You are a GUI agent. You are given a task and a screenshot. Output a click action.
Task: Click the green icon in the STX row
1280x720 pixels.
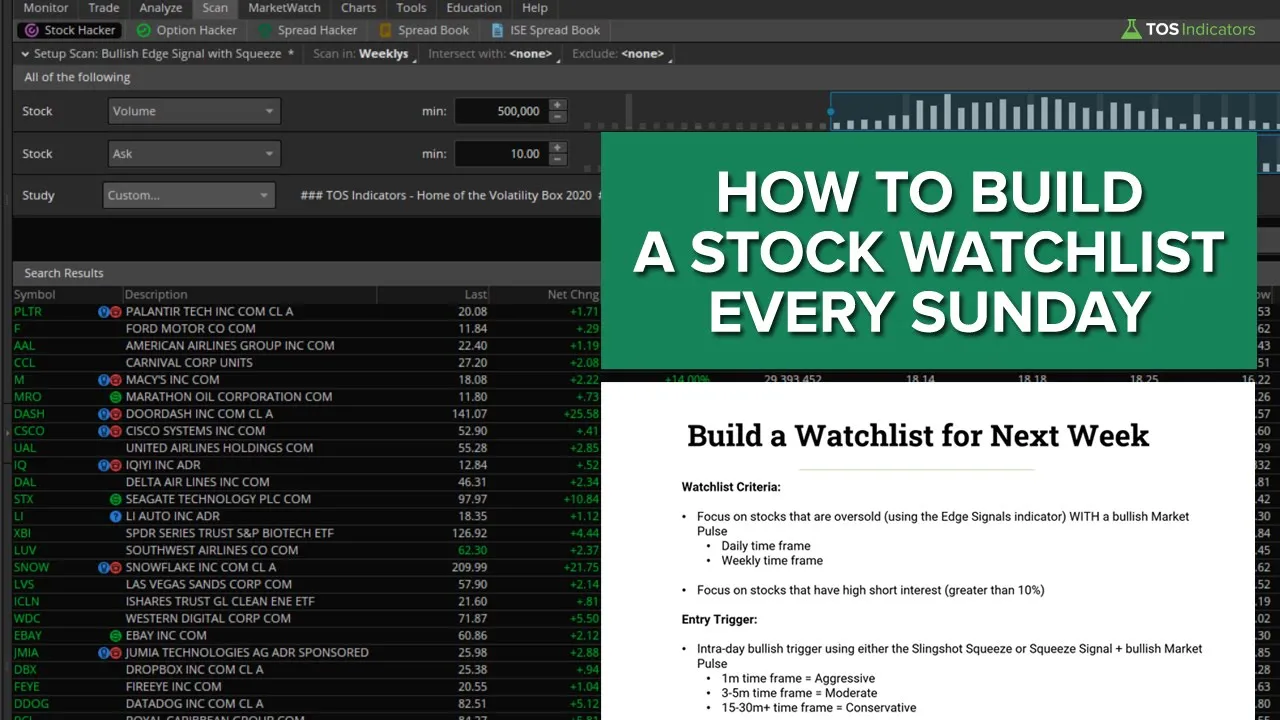(115, 499)
